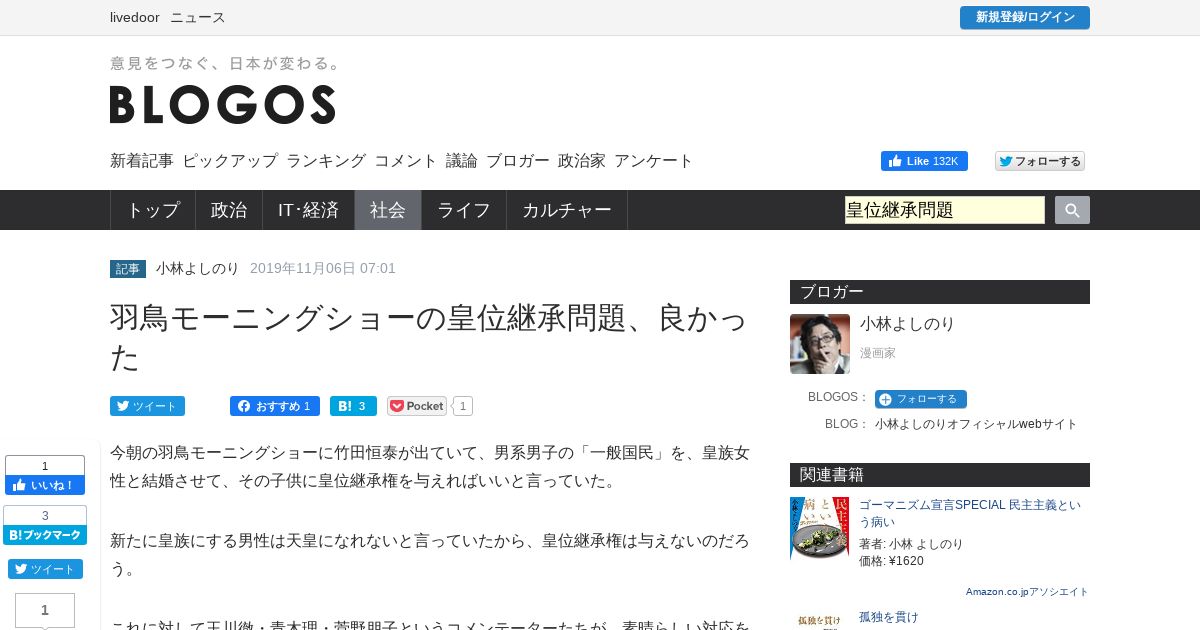Open the 小林よしのり name link in the sidebar
1200x630 pixels.
point(908,323)
